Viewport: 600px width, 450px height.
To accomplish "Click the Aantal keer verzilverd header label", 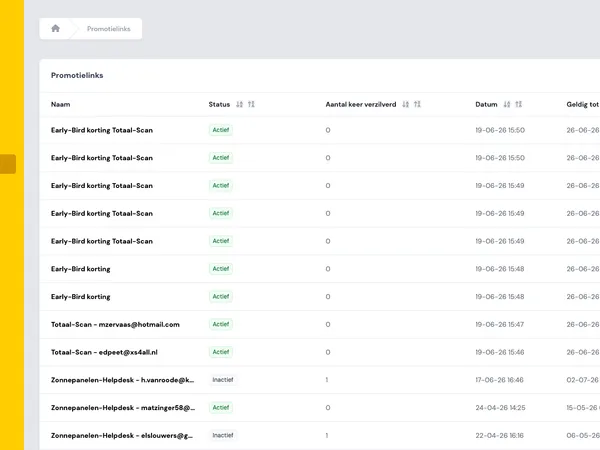I will [x=361, y=104].
